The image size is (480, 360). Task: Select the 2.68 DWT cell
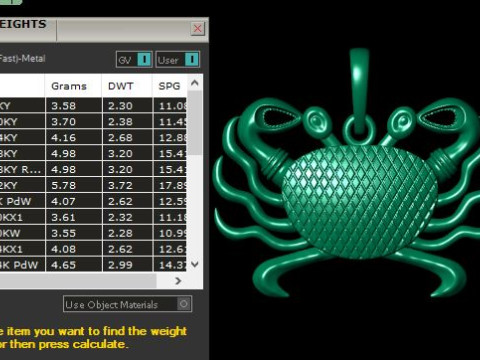coord(128,138)
